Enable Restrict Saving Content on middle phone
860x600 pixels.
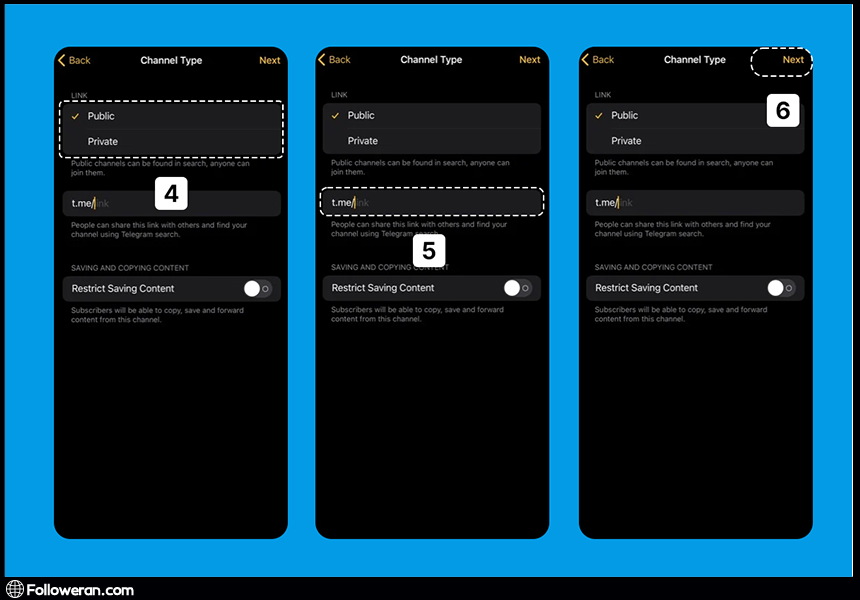pyautogui.click(x=516, y=288)
